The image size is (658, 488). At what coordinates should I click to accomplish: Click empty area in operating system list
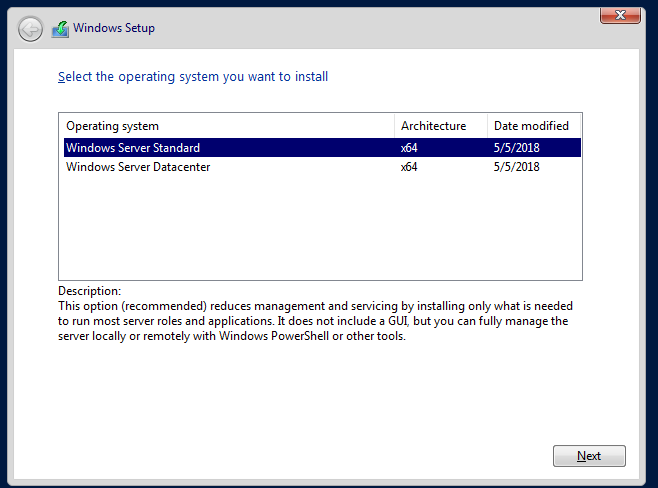(x=320, y=228)
